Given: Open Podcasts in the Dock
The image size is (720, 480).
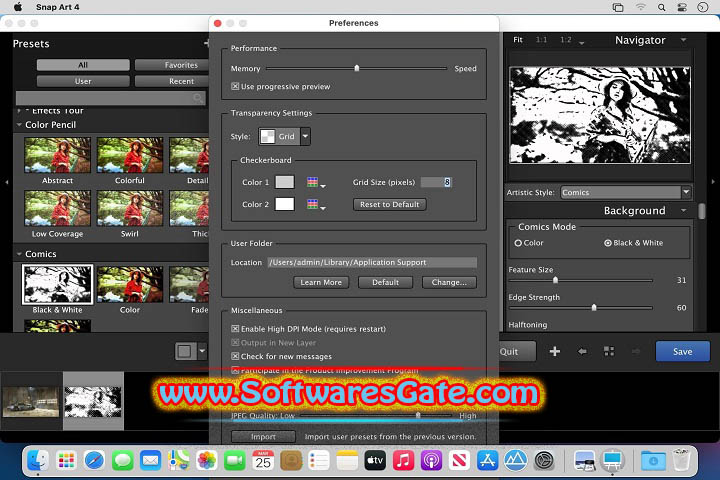Looking at the screenshot, I should [431, 460].
